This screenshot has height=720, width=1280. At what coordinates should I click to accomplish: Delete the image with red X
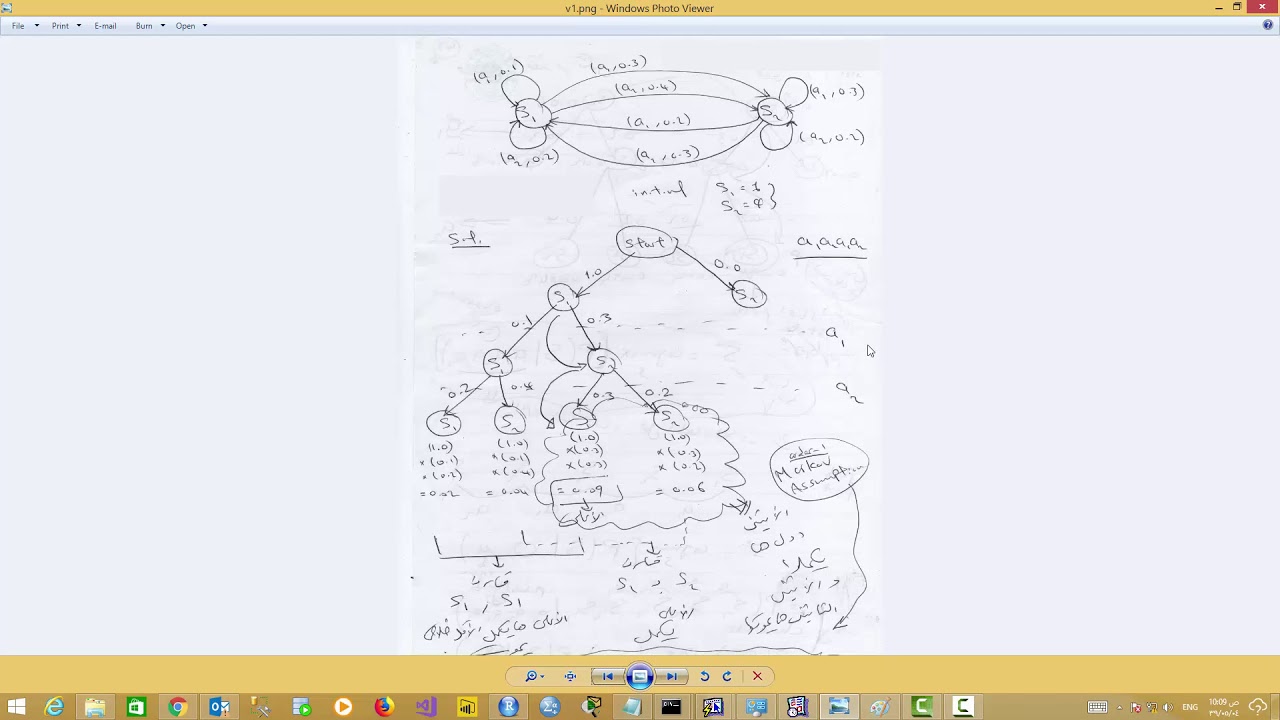click(757, 677)
